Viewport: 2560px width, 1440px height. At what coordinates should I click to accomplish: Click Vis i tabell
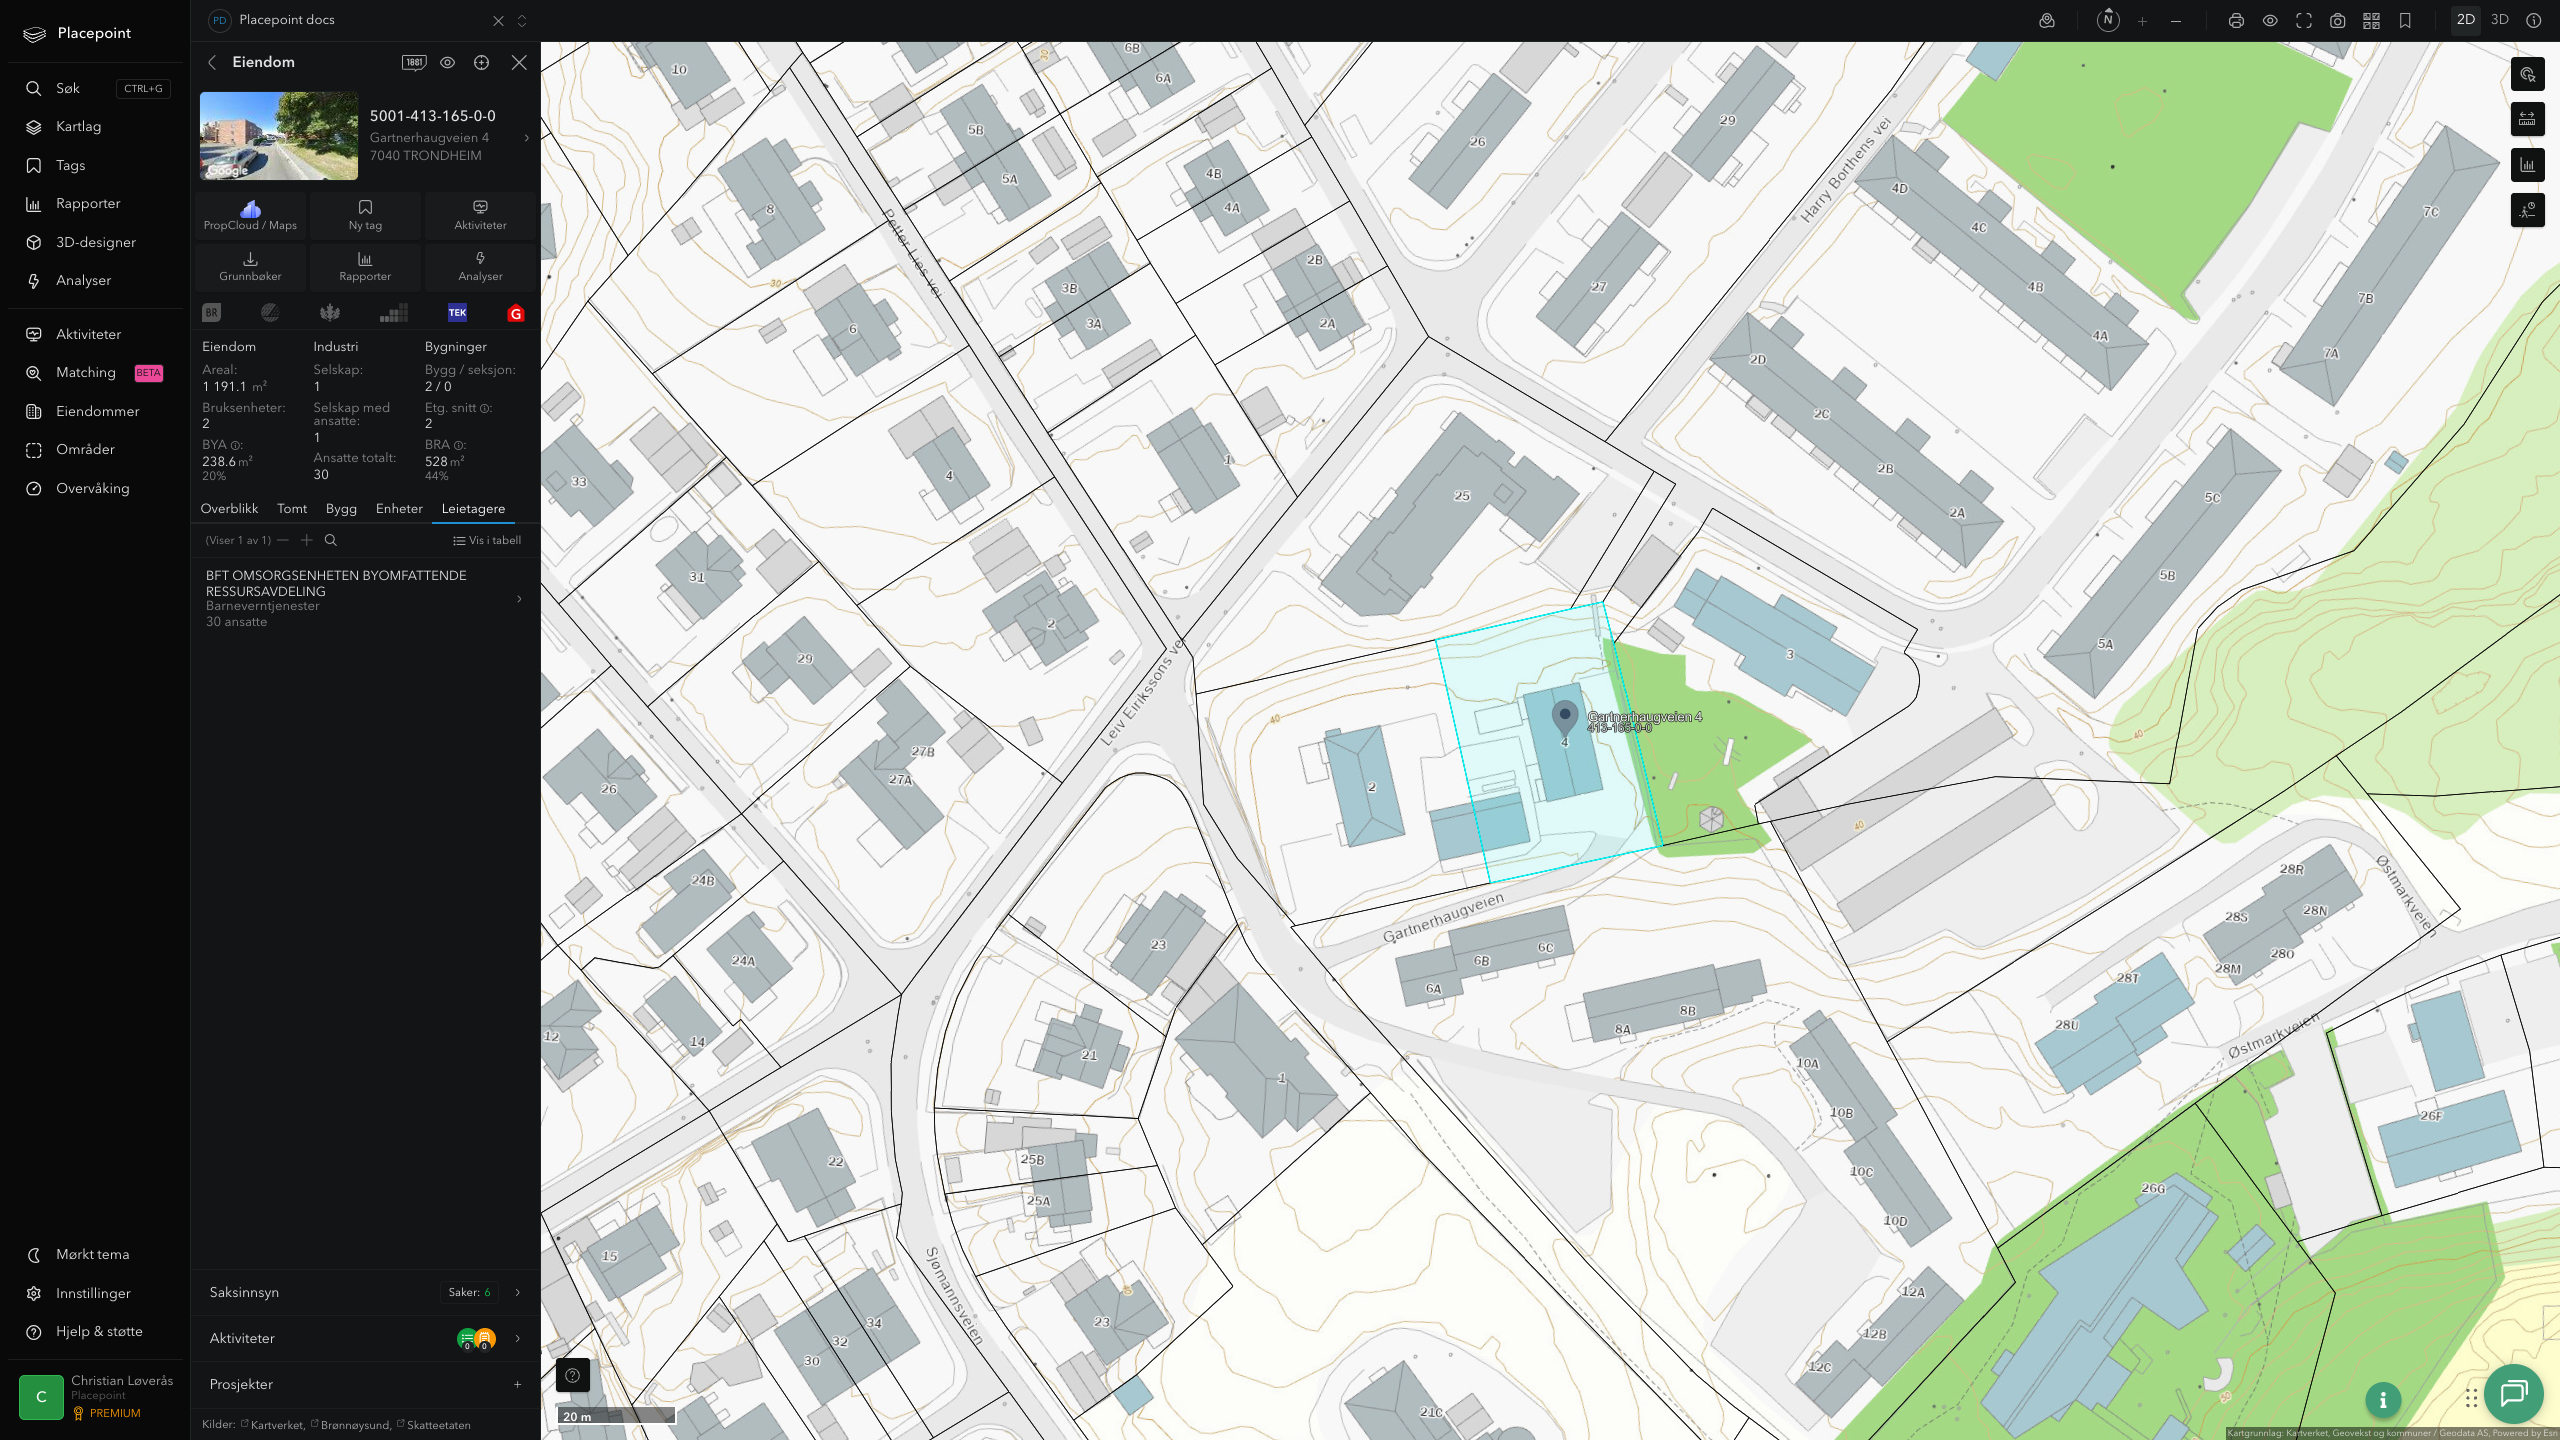click(x=487, y=541)
